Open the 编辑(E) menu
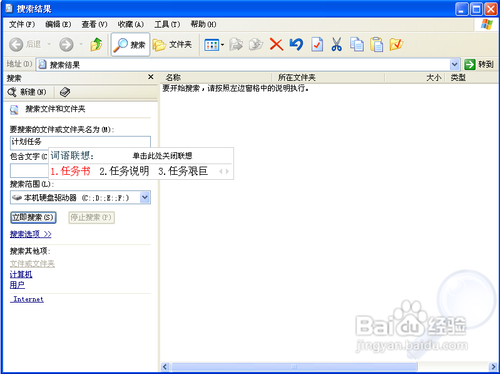500x374 pixels. [x=58, y=24]
